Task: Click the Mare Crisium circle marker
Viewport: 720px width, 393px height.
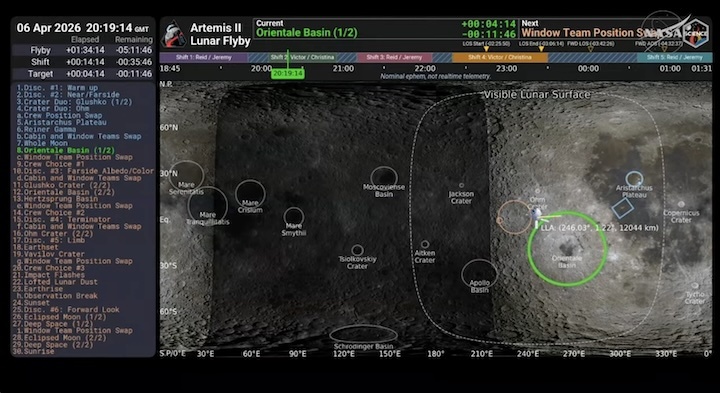Action: 250,193
